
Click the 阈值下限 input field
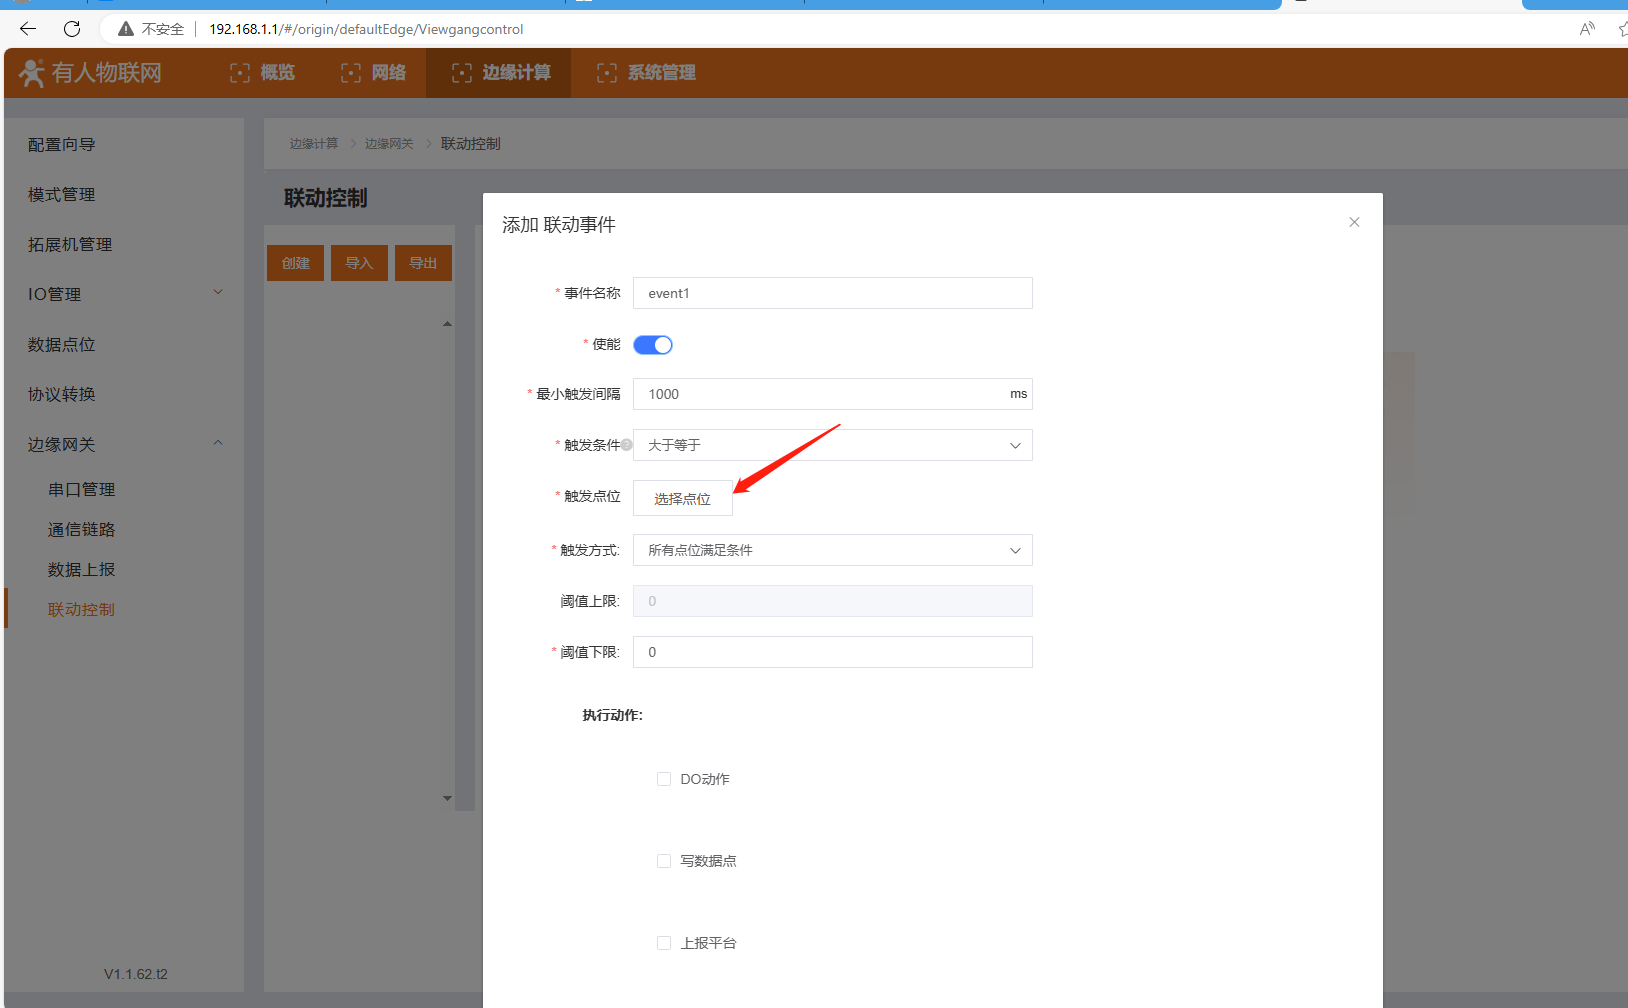832,652
